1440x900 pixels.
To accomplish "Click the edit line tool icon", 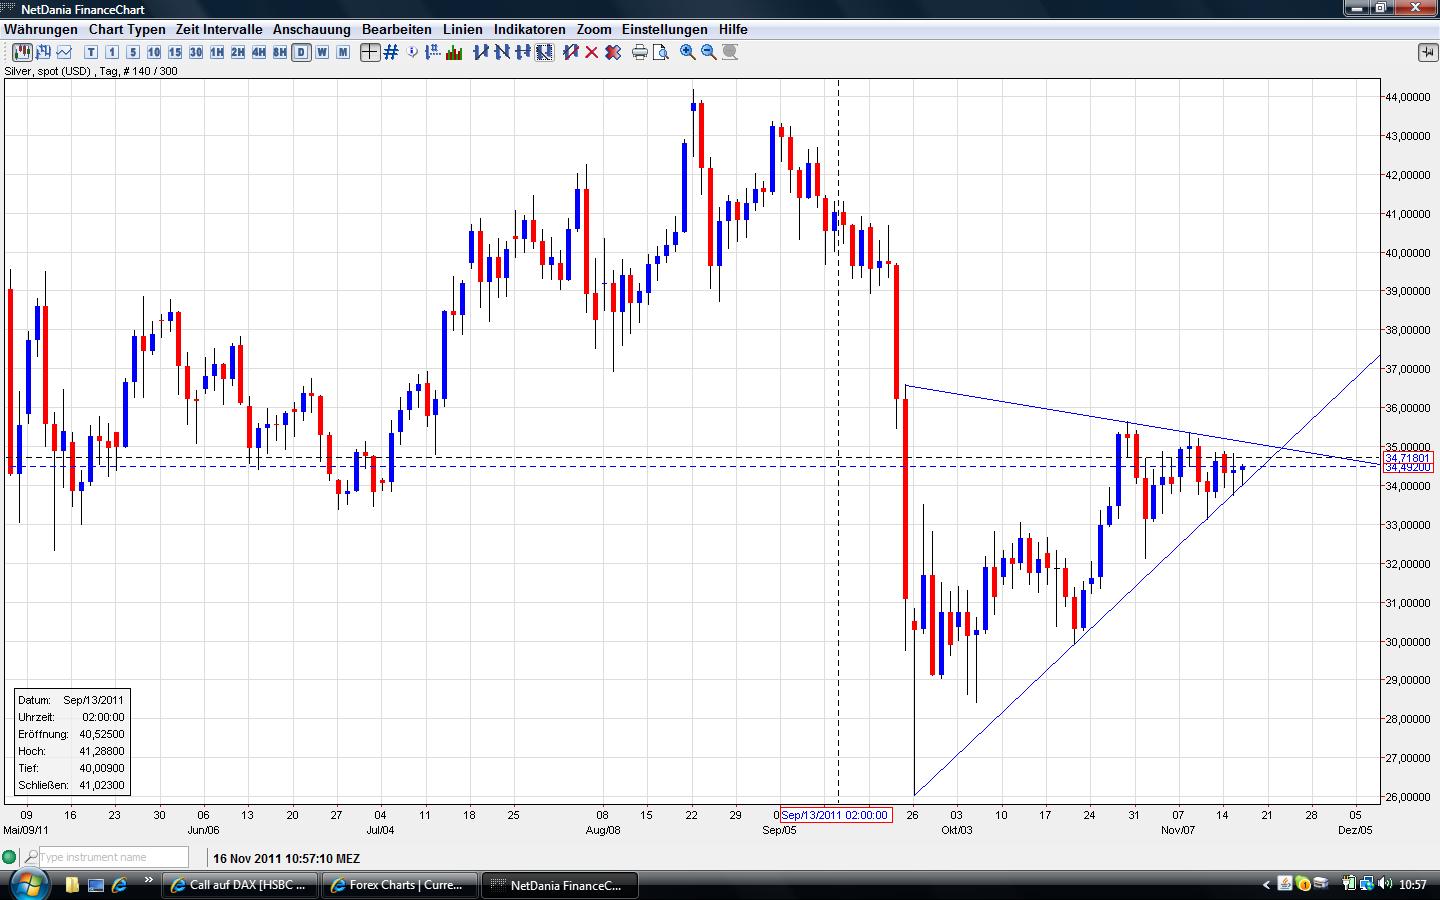I will [571, 52].
